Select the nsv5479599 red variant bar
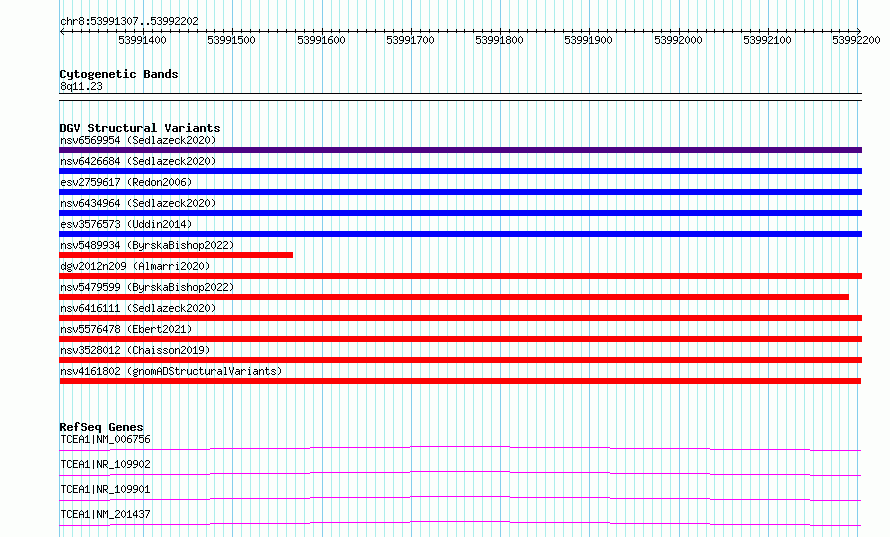The height and width of the screenshot is (537, 890). click(x=454, y=297)
